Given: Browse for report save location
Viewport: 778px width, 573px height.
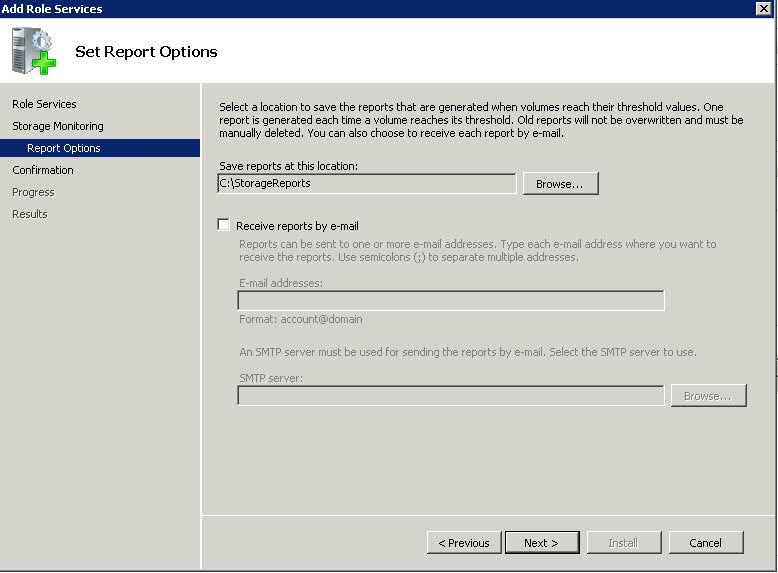Looking at the screenshot, I should [x=560, y=184].
